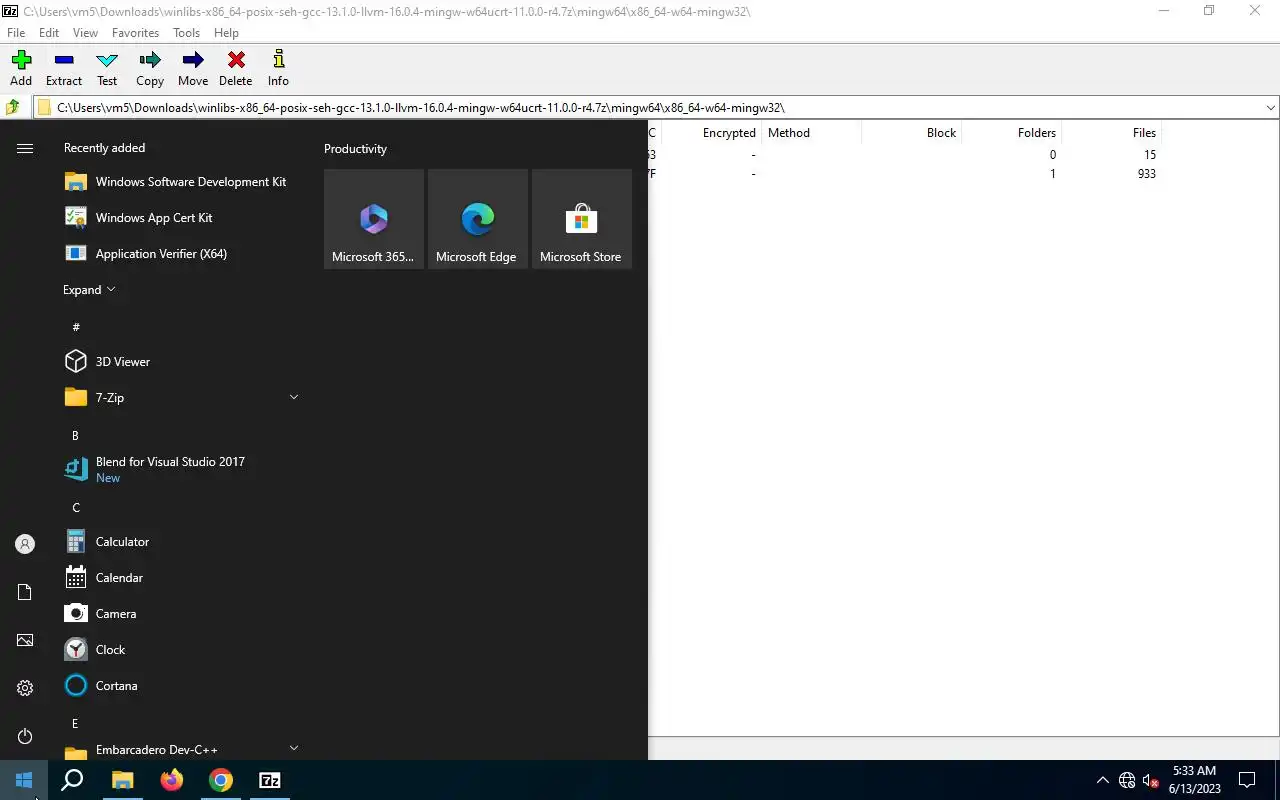The height and width of the screenshot is (800, 1280).
Task: Sort by the Files column header
Action: point(1111,133)
